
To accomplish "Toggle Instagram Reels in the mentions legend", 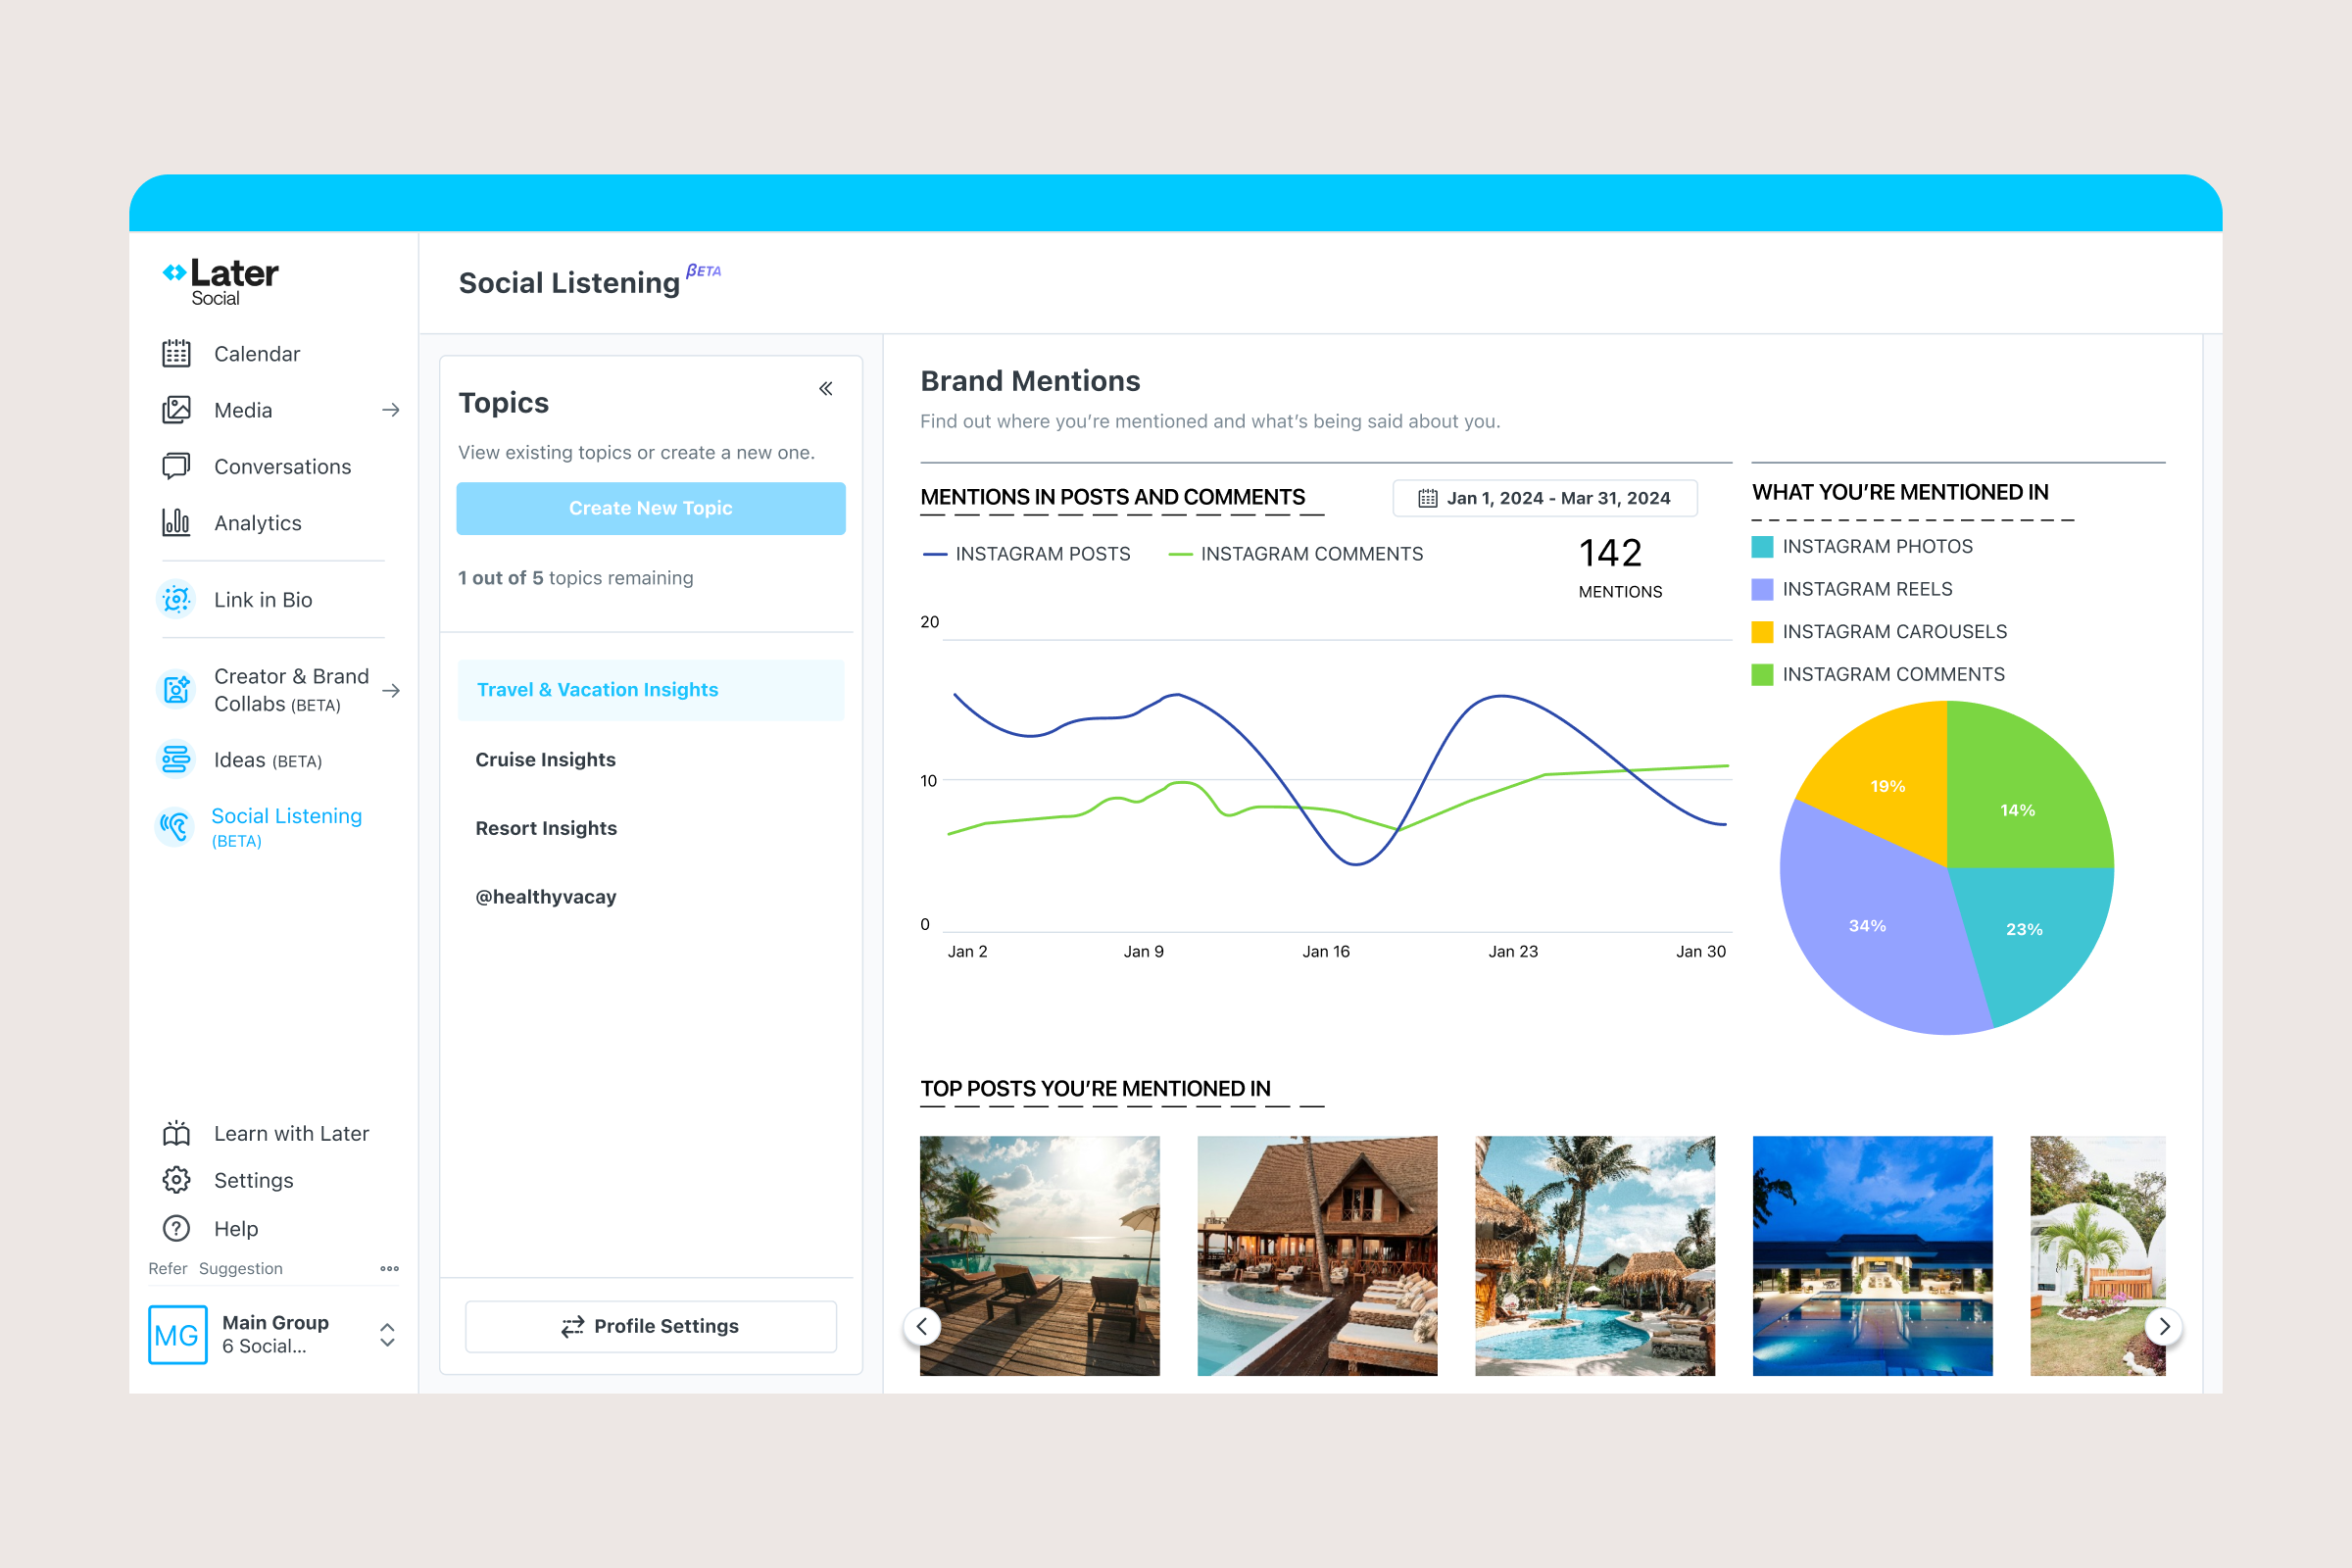I will [1866, 589].
